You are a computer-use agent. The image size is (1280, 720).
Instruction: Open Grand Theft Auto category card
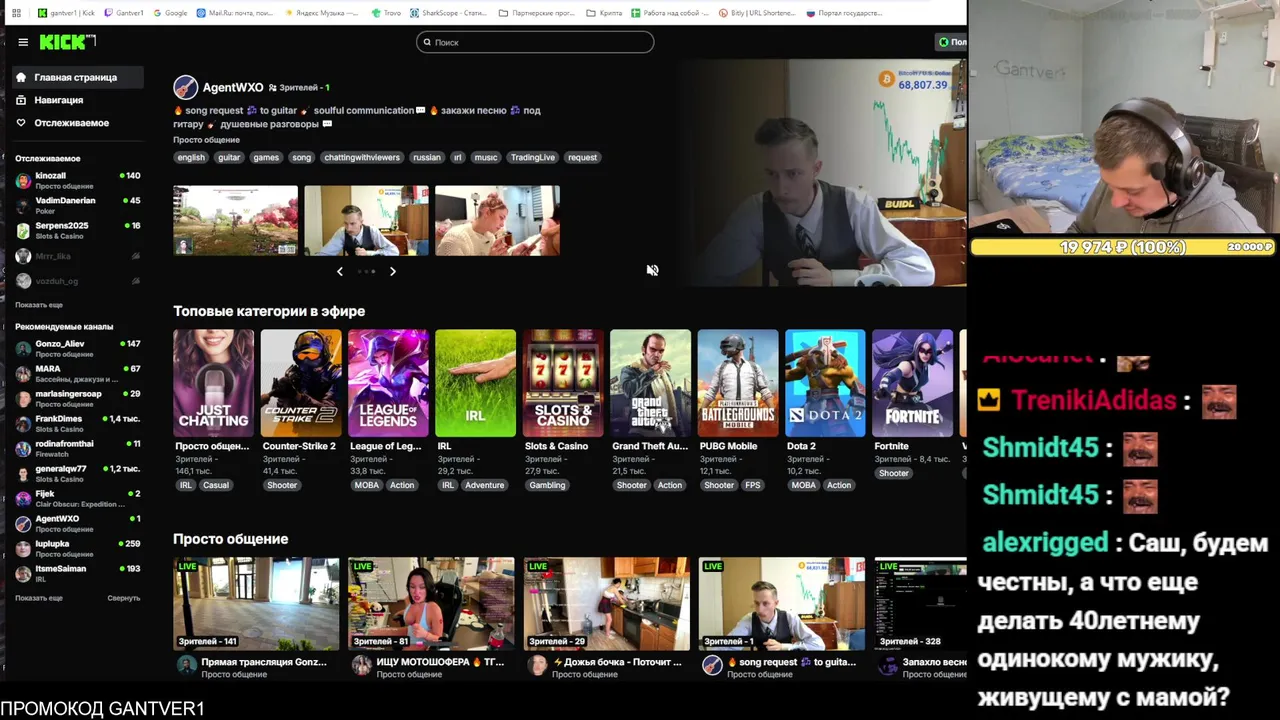pos(650,383)
